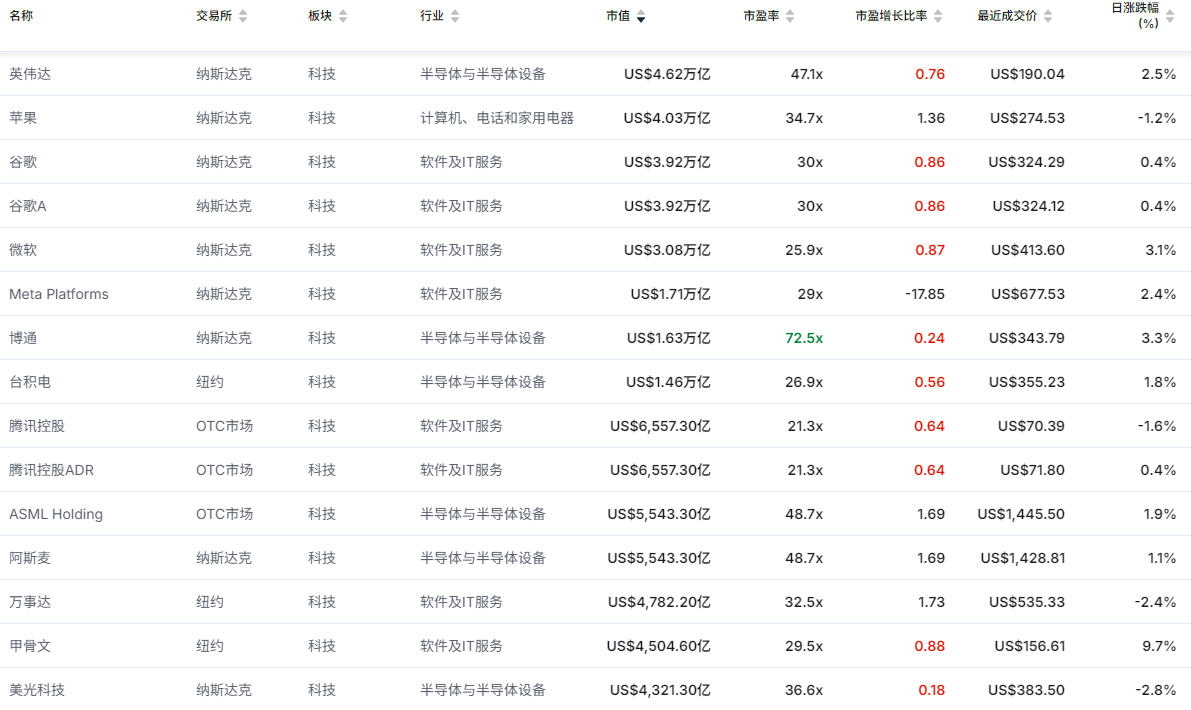Click the sort icon for 日涨跌幅 (%)
The height and width of the screenshot is (710, 1191).
point(1168,16)
